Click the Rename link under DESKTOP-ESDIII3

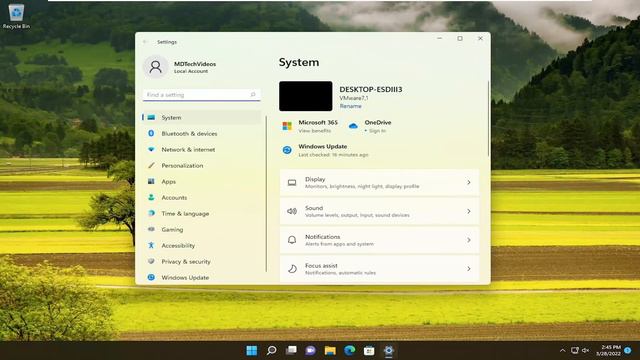click(351, 106)
